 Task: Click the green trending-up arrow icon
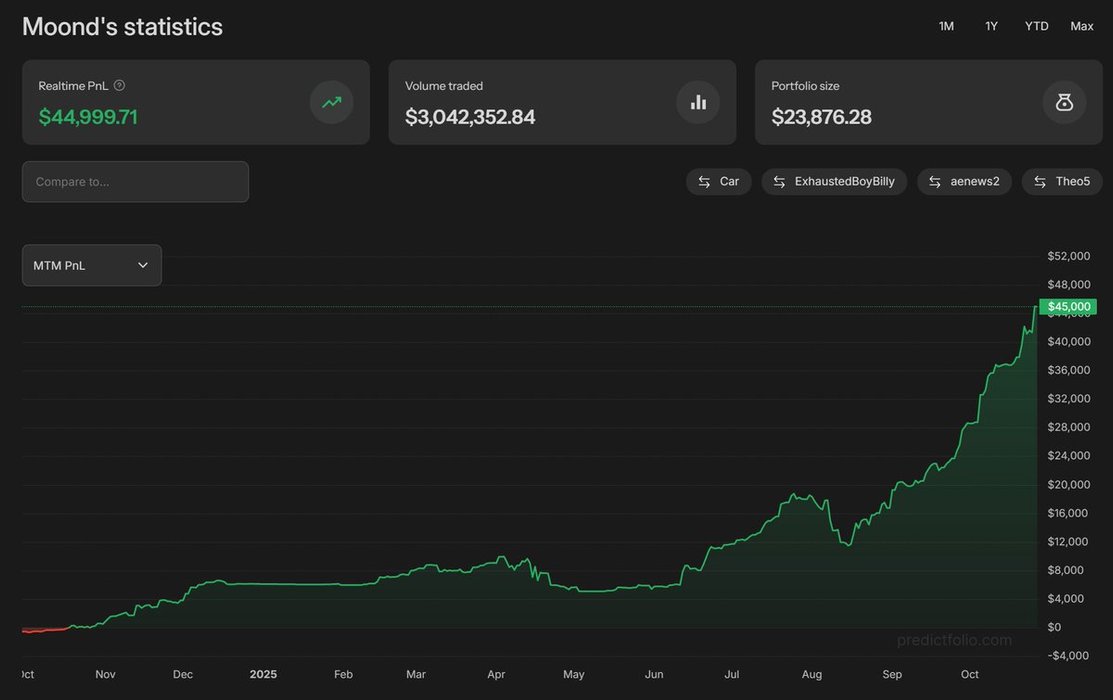pos(331,102)
